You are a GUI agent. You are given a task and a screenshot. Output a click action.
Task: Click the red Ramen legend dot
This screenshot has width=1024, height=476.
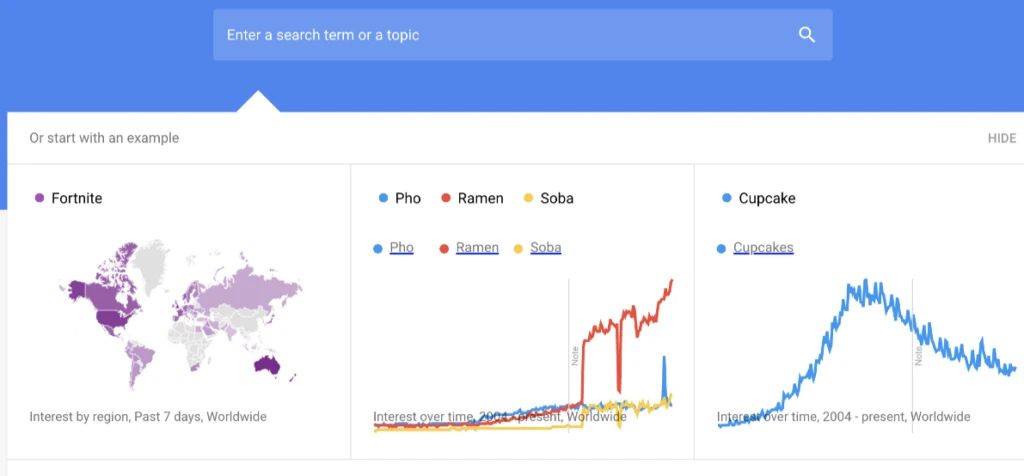click(x=444, y=248)
